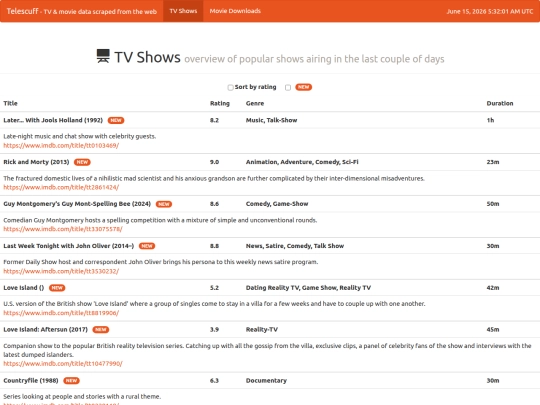Follow the IMDb link tt33075578 for Guy Mont-Spelling Bee
Image resolution: width=540 pixels, height=405 pixels.
pos(63,229)
